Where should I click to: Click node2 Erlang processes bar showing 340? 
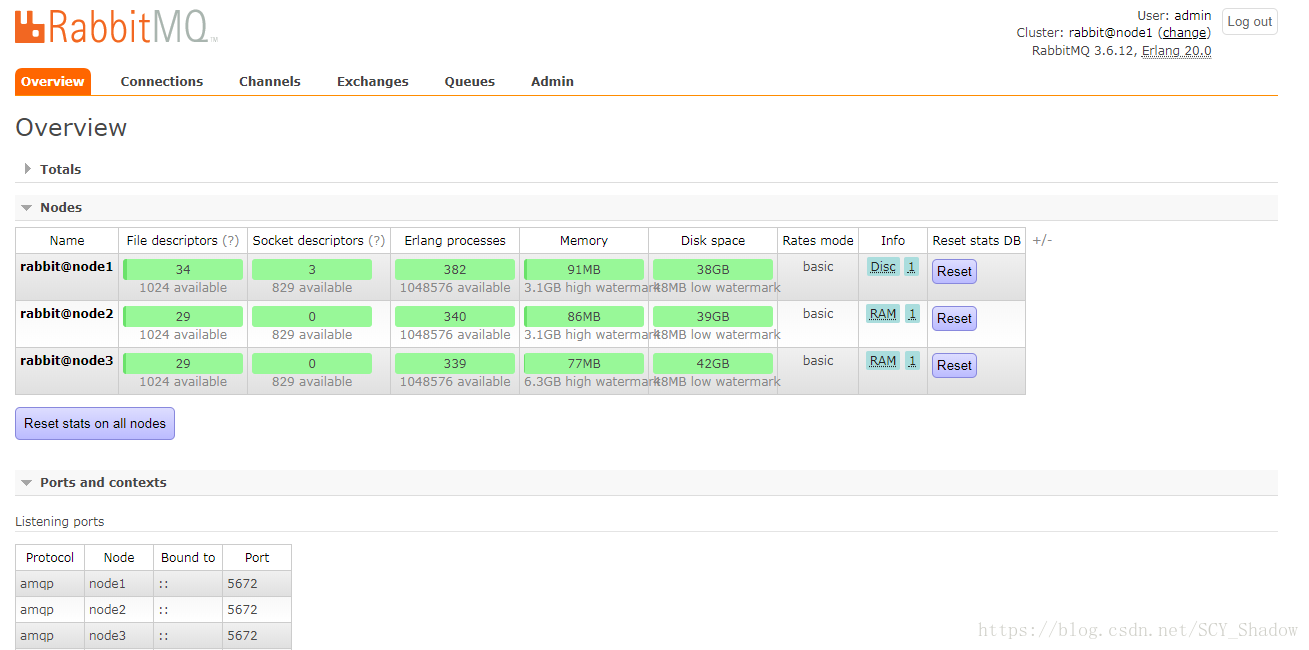(x=455, y=317)
